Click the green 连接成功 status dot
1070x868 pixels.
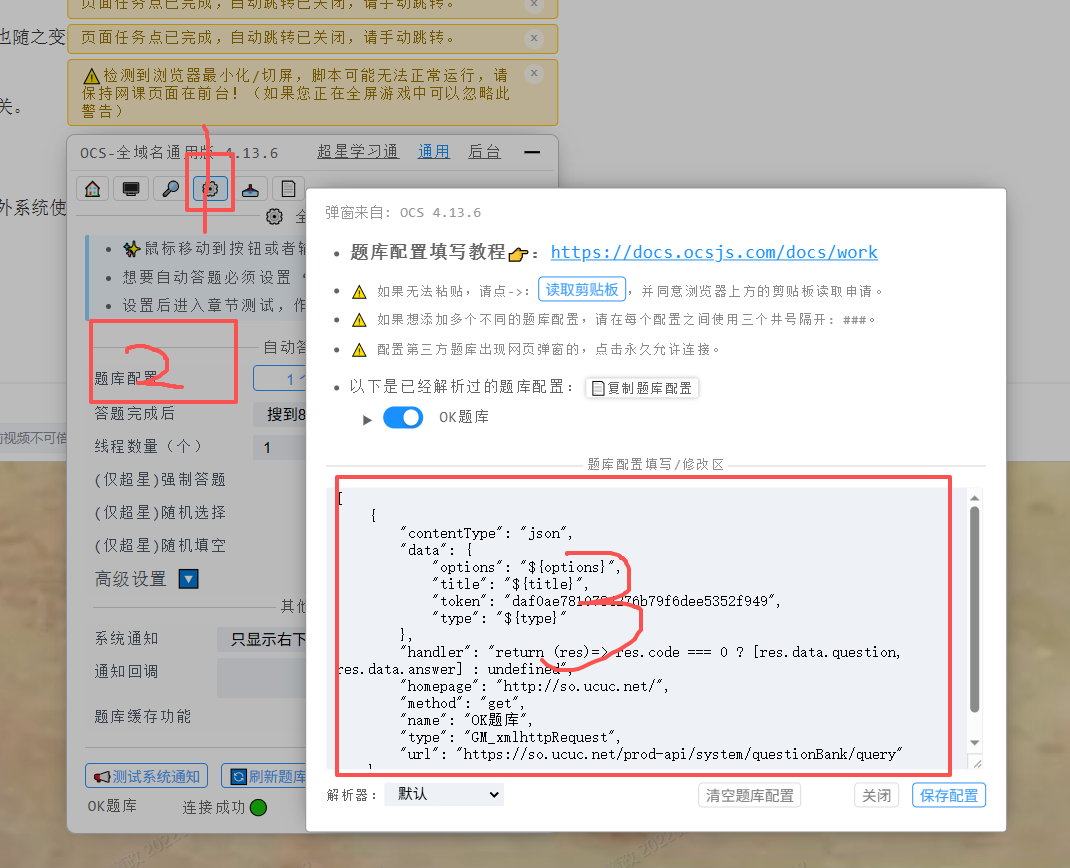point(259,808)
